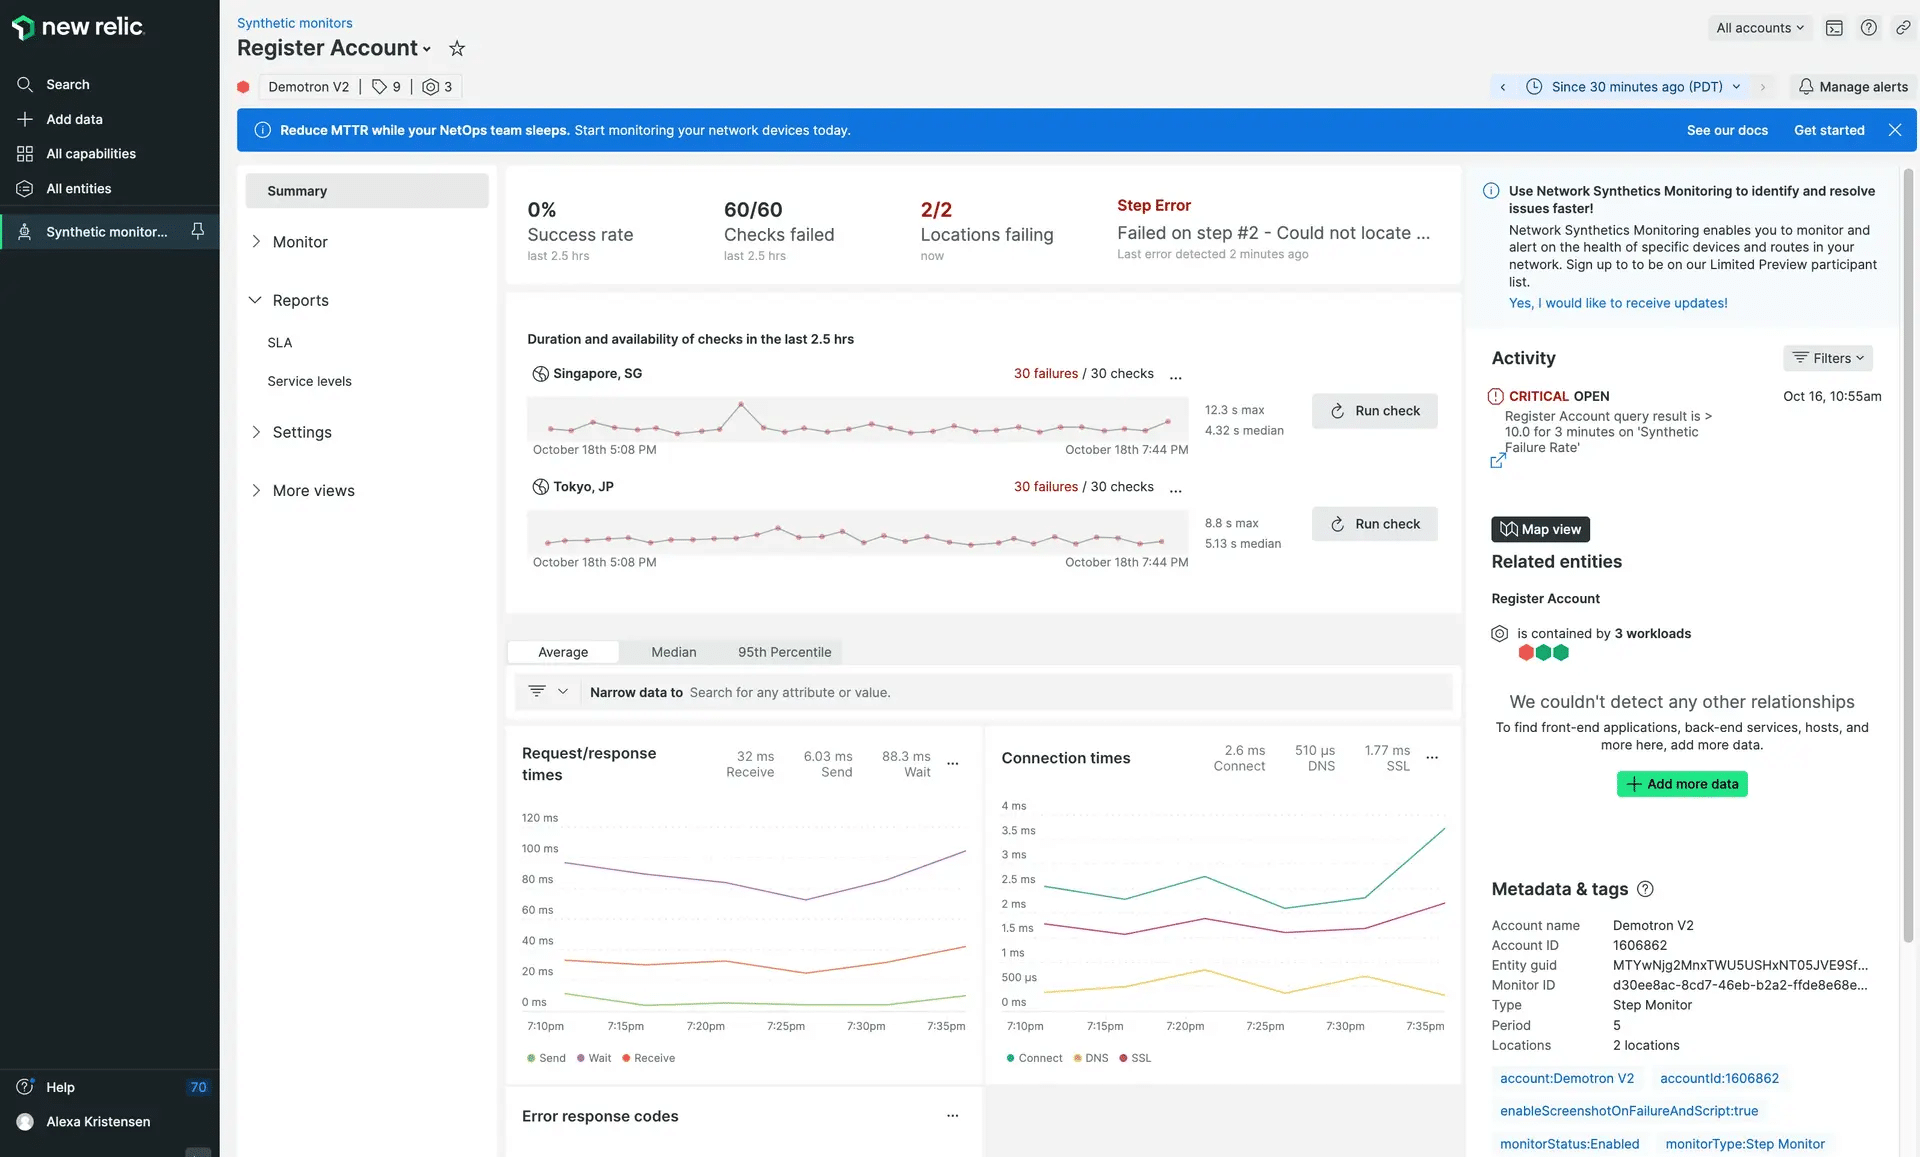Click the copy permalink icon
The height and width of the screenshot is (1157, 1920).
pyautogui.click(x=1903, y=27)
